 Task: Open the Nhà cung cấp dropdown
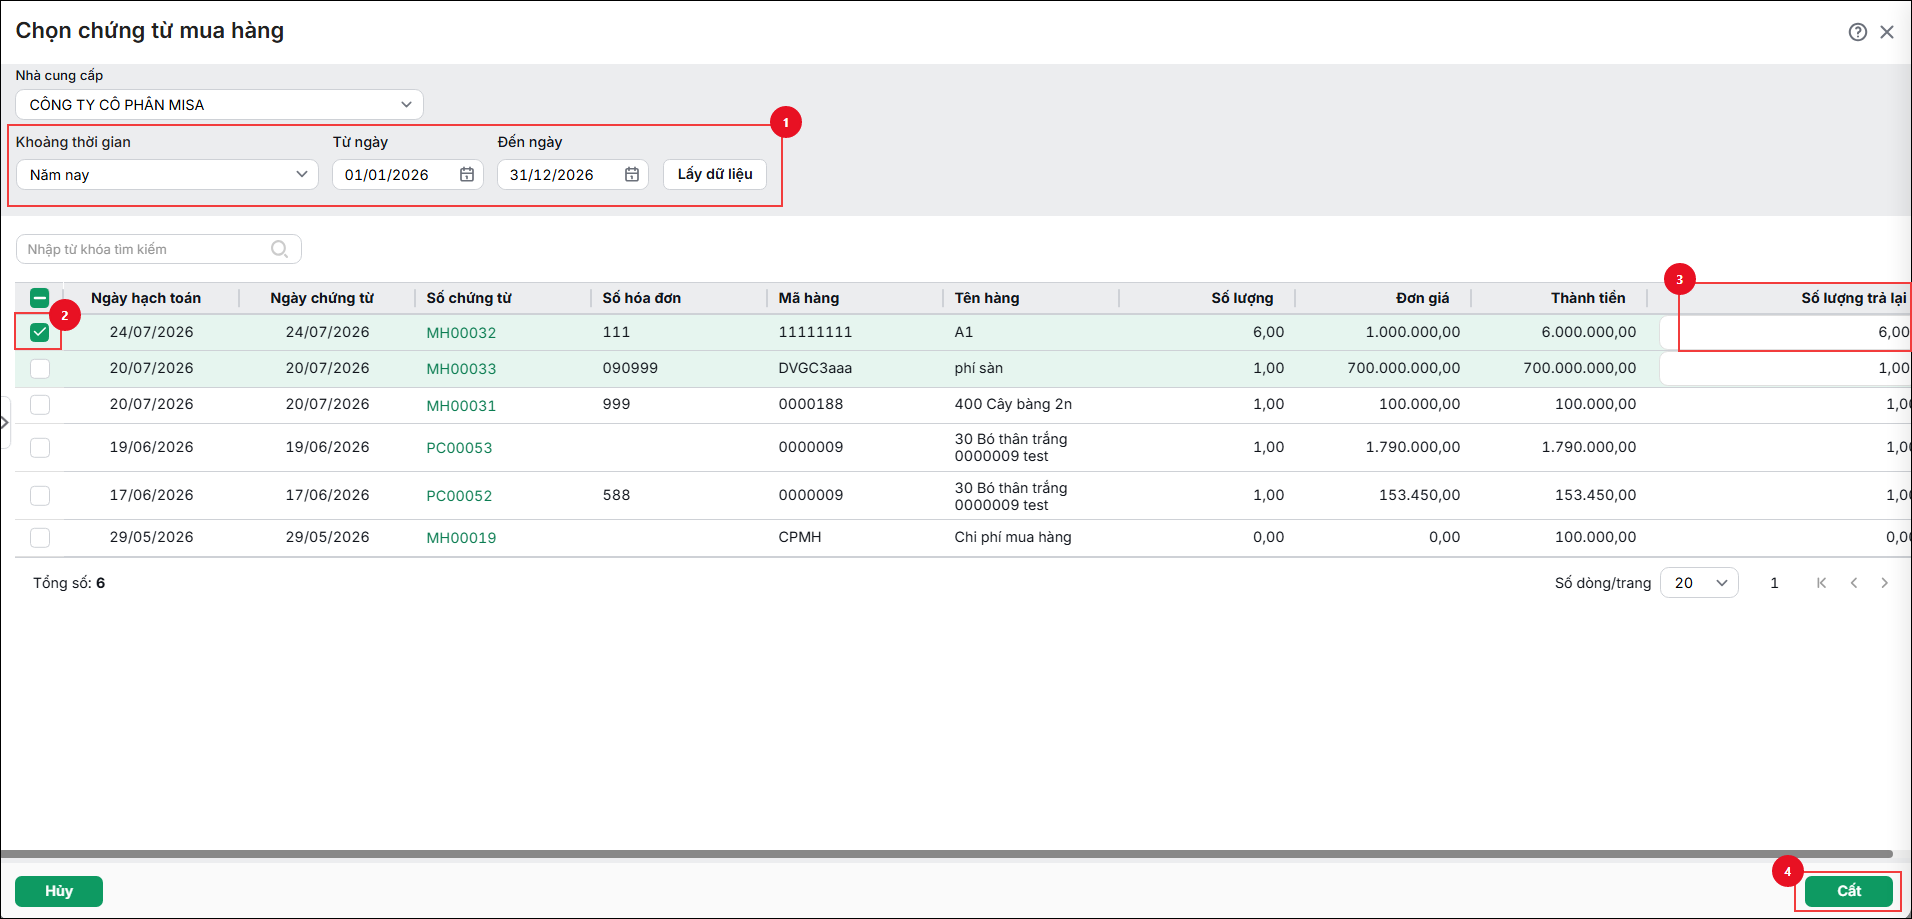219,105
